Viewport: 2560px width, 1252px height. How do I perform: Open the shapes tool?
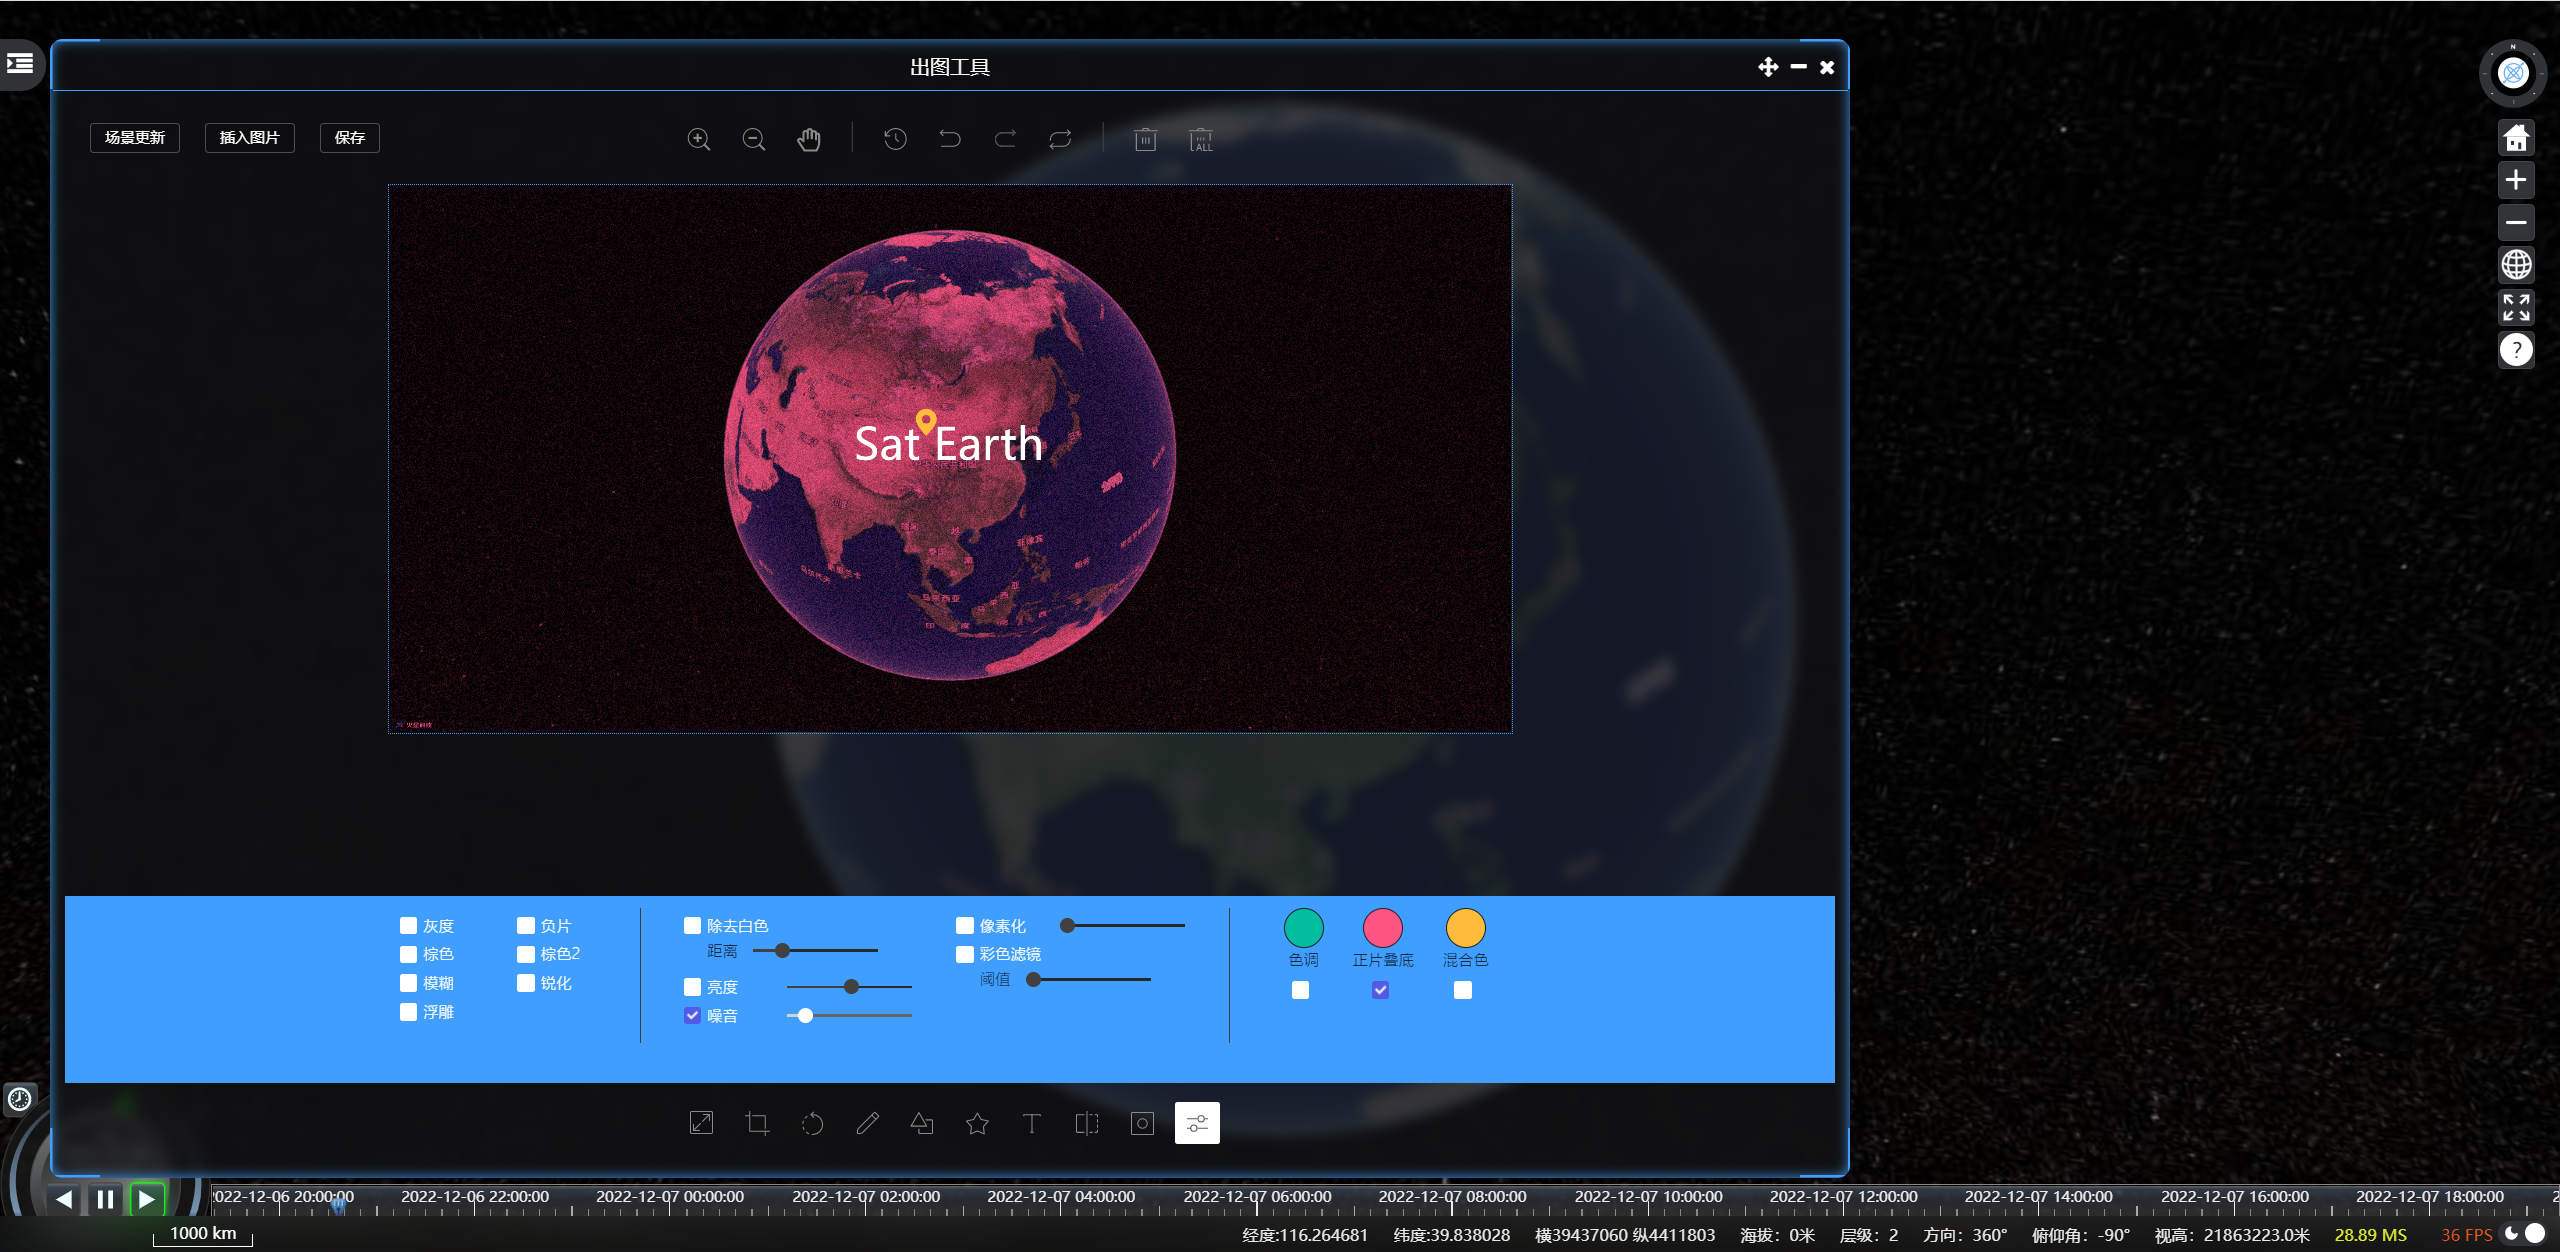click(922, 1123)
